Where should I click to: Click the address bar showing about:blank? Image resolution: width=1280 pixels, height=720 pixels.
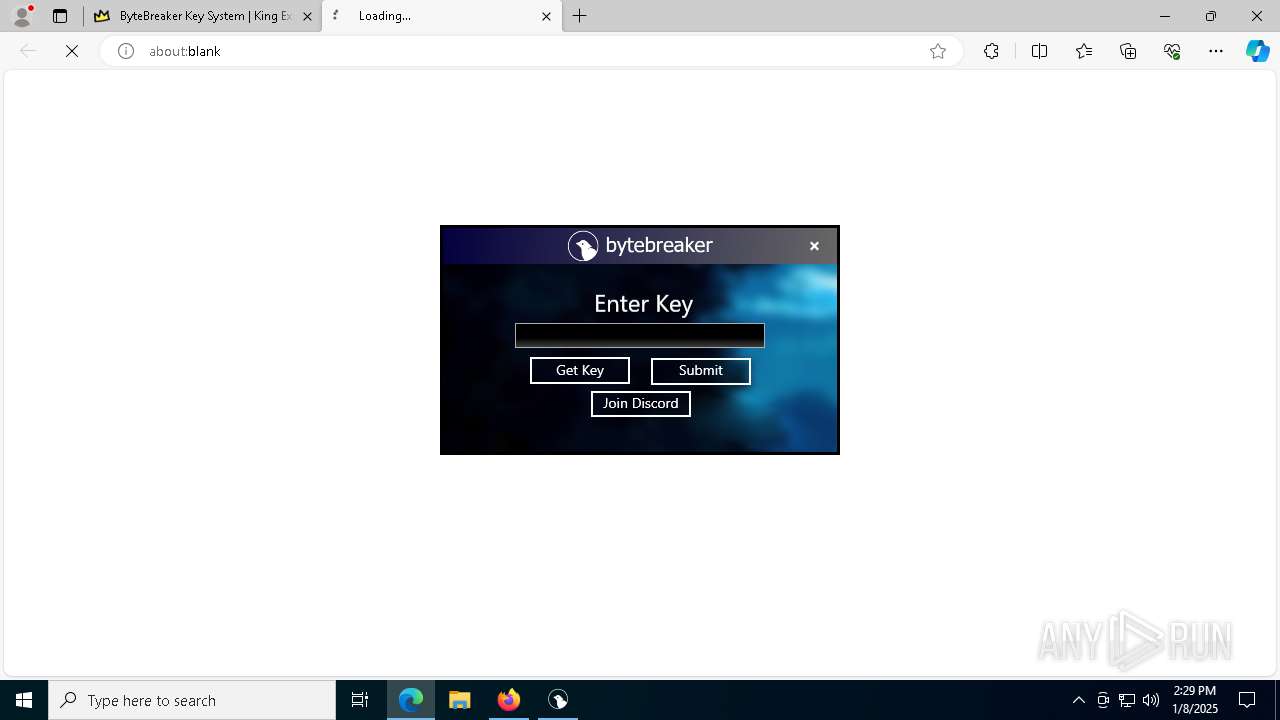(530, 51)
